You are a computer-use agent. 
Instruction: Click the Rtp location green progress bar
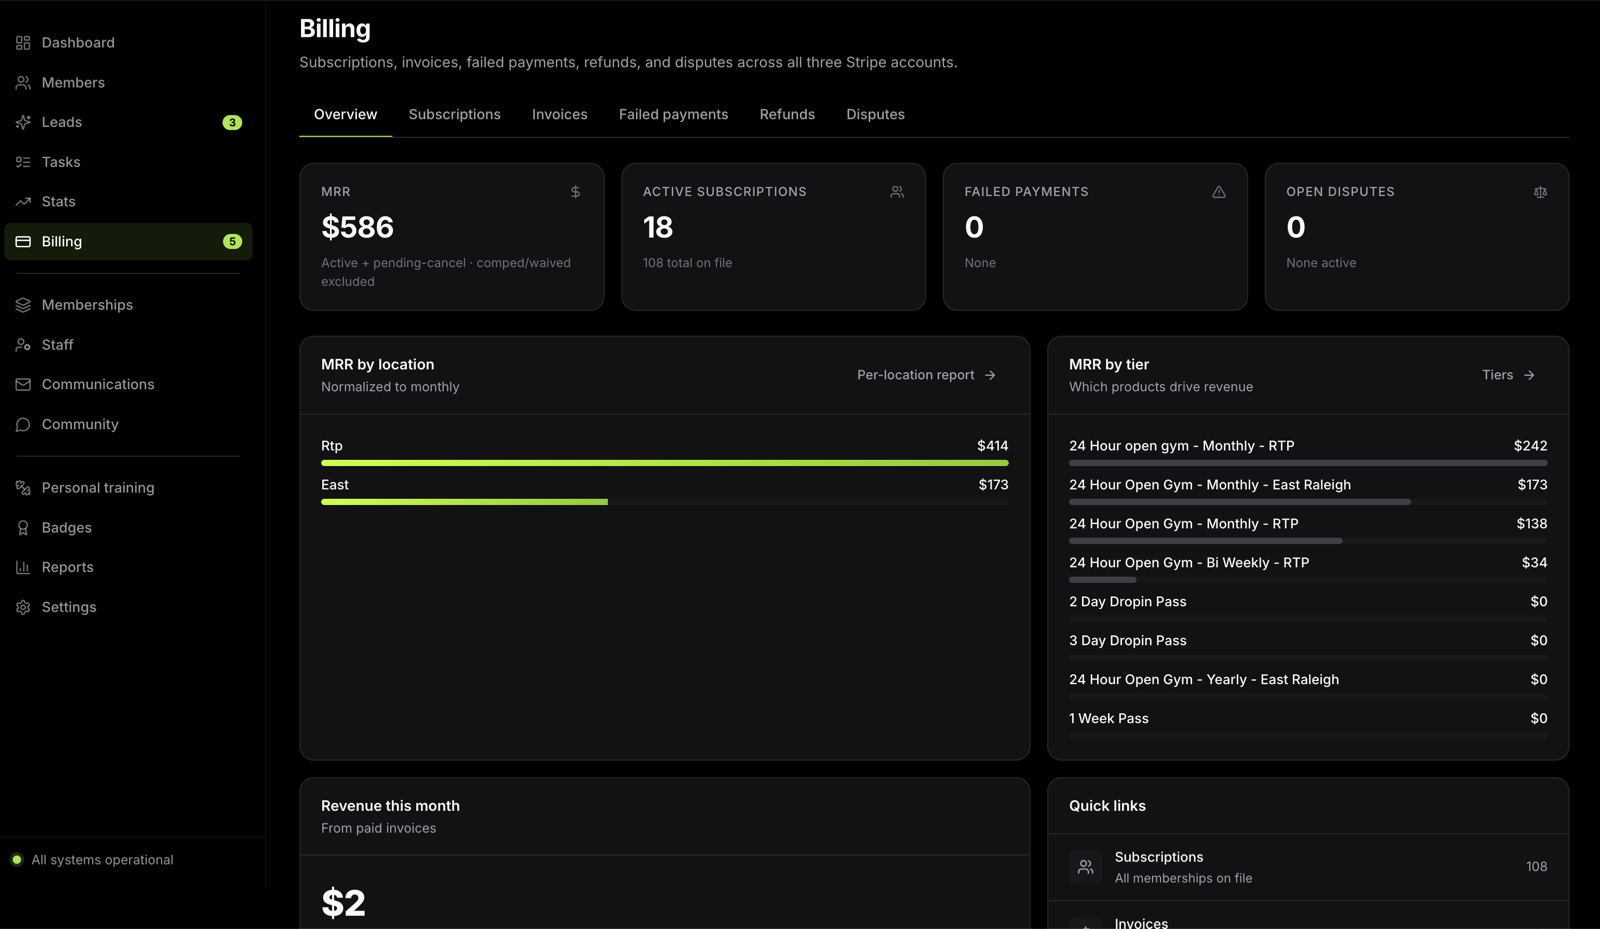664,463
